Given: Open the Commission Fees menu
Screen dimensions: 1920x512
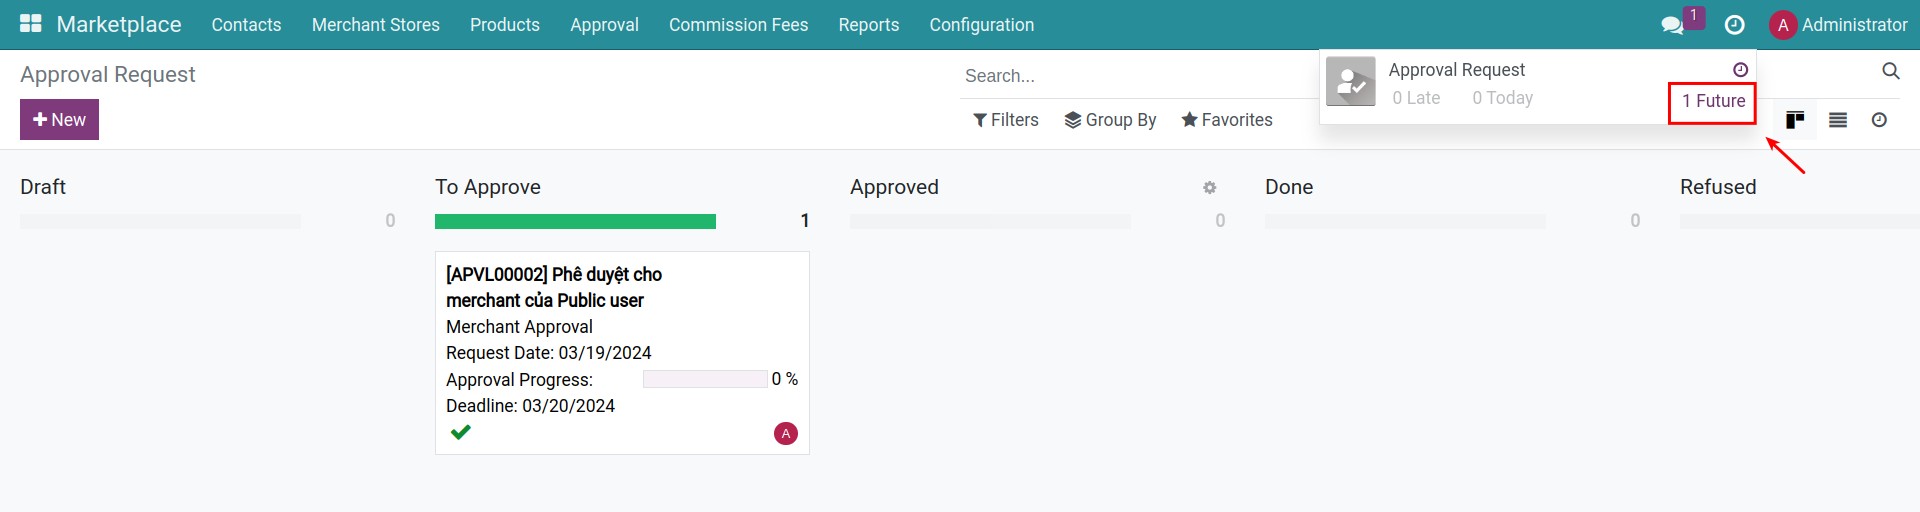Looking at the screenshot, I should click(738, 25).
